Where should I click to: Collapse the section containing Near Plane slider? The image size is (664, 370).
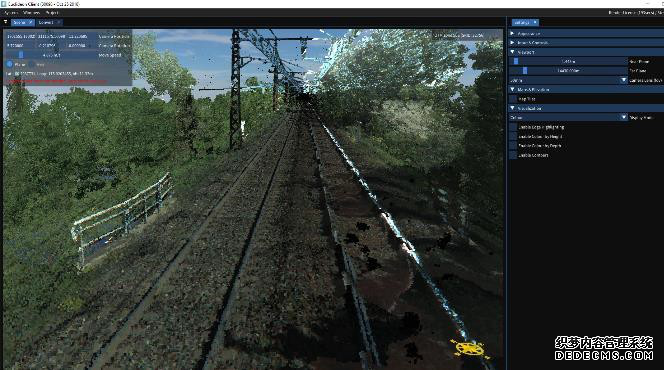click(x=512, y=52)
